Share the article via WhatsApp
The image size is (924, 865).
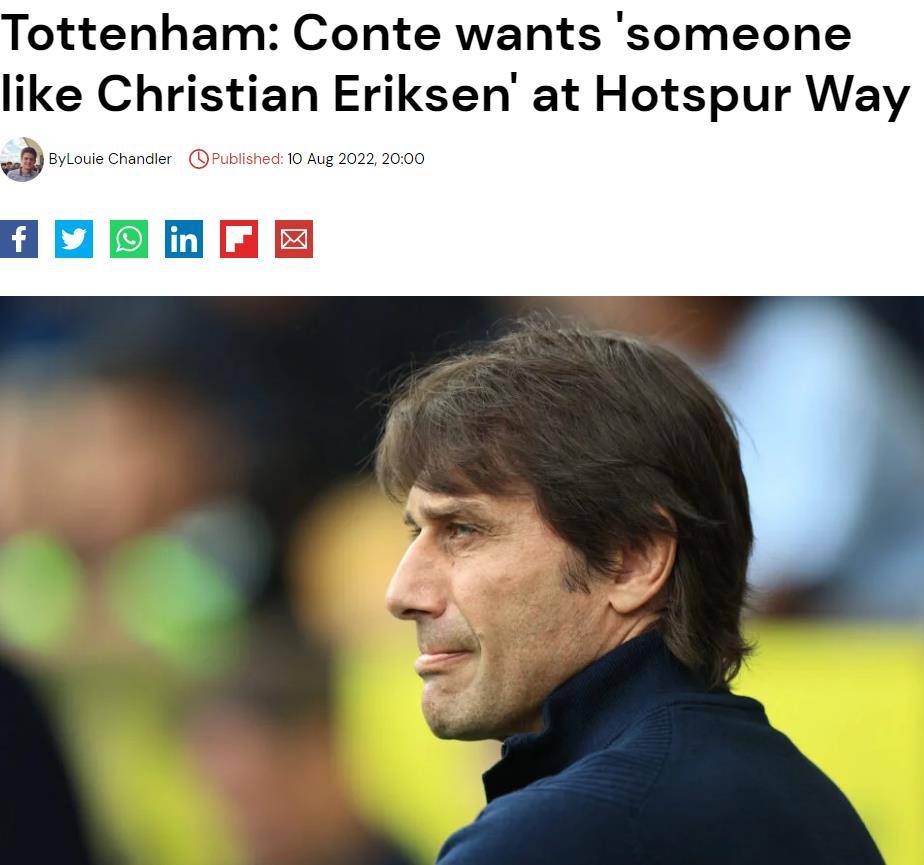(x=129, y=239)
